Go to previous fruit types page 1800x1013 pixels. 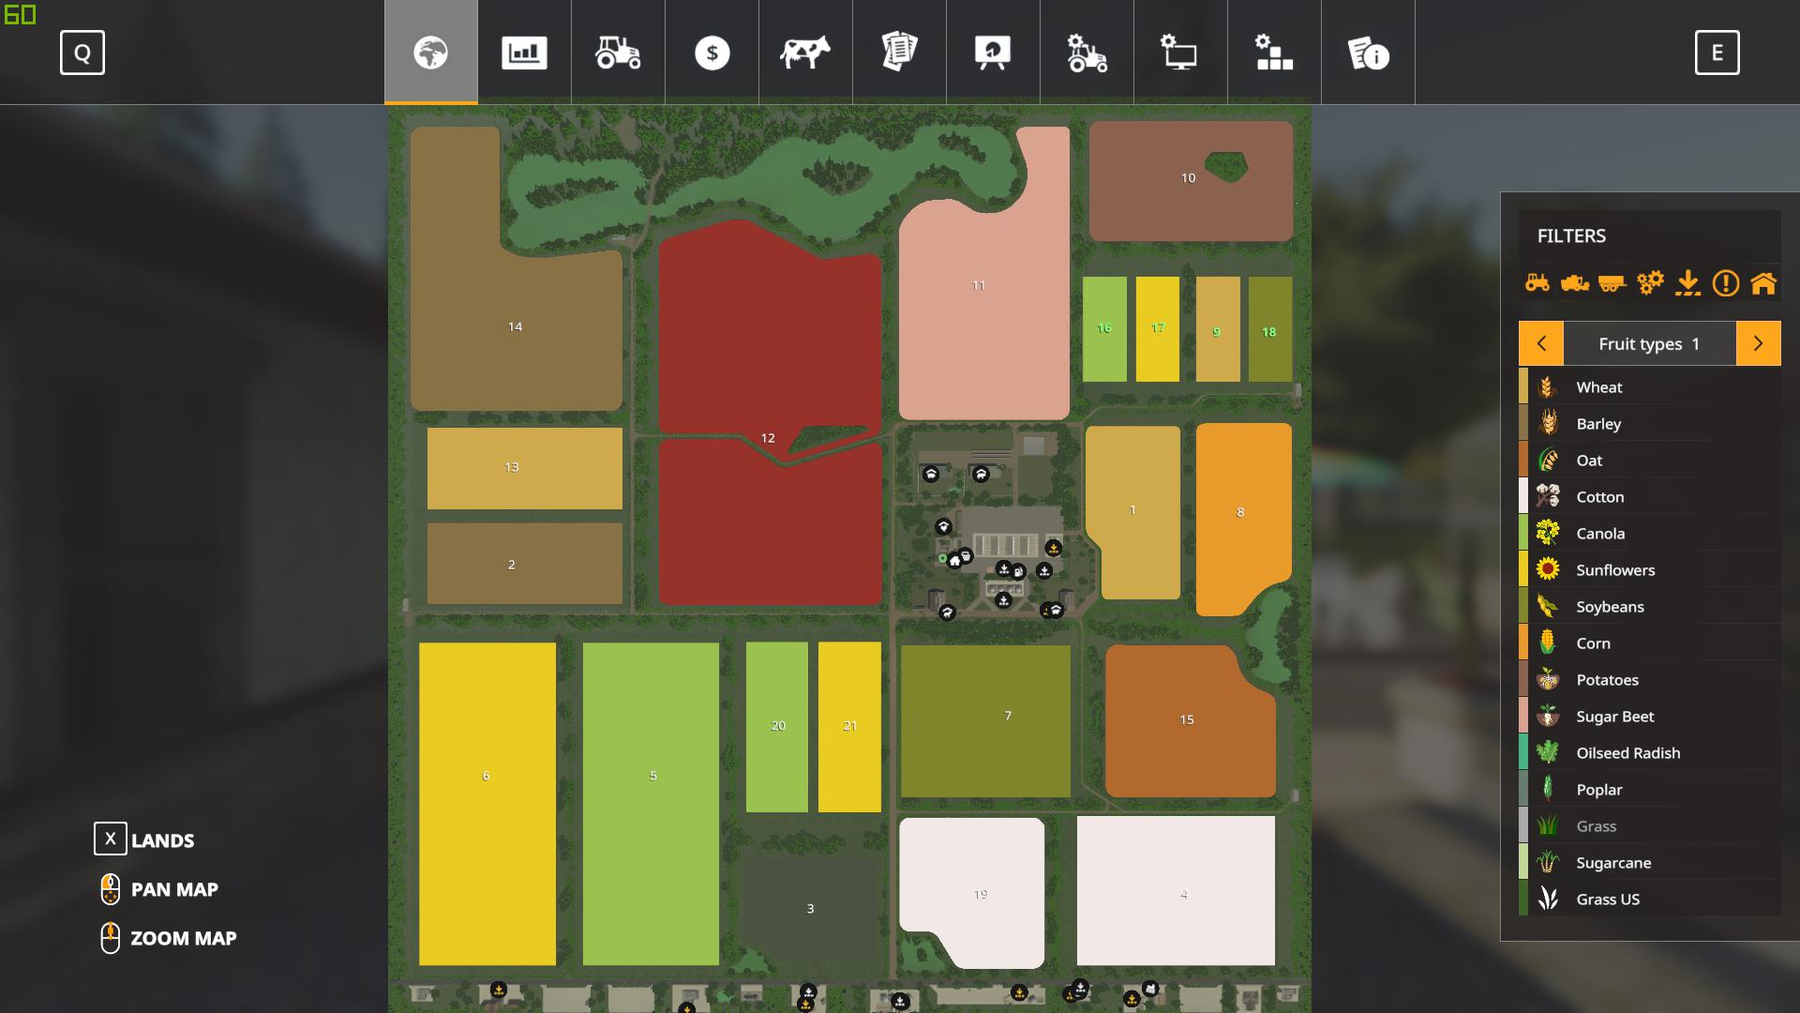(x=1541, y=344)
